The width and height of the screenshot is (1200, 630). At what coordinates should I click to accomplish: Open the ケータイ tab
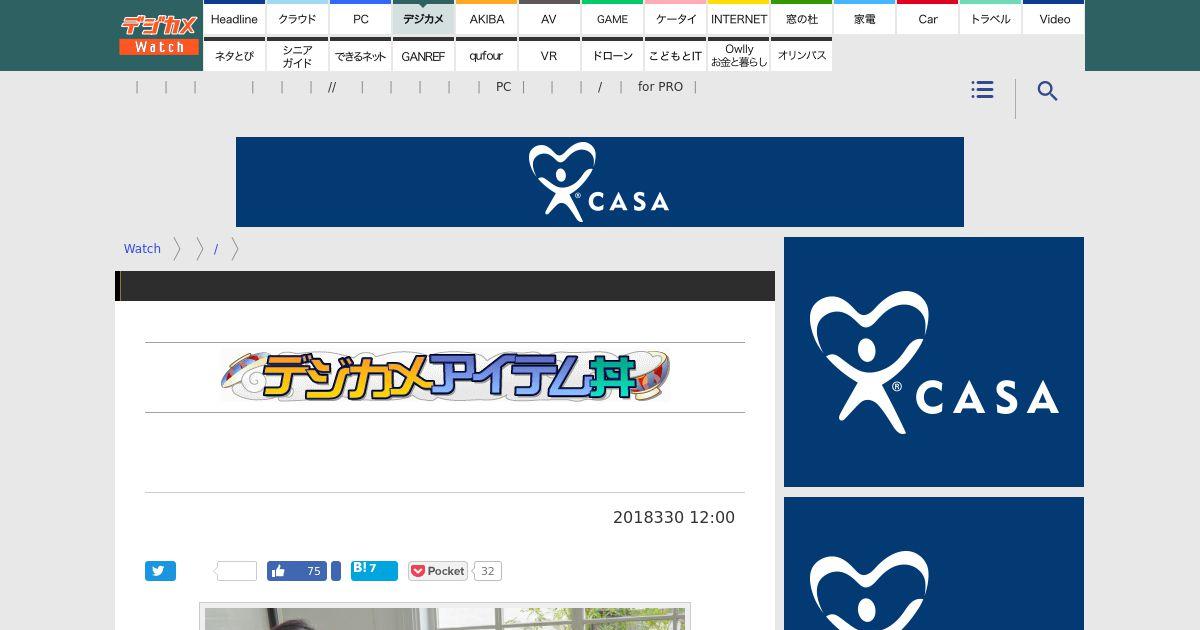point(675,18)
